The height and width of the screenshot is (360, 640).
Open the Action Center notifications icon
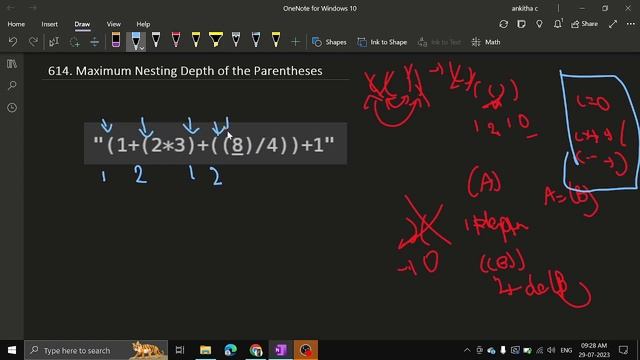click(x=623, y=350)
